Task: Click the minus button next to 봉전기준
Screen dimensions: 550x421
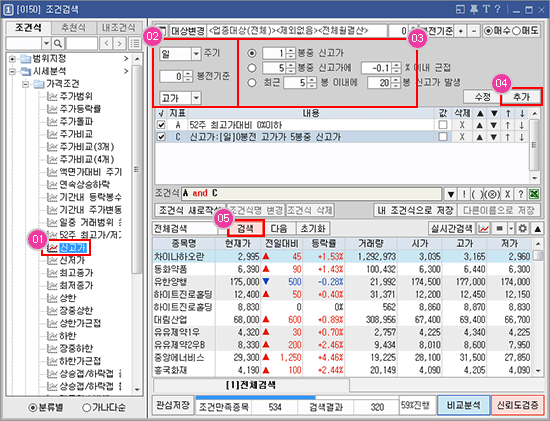Action: (x=474, y=31)
